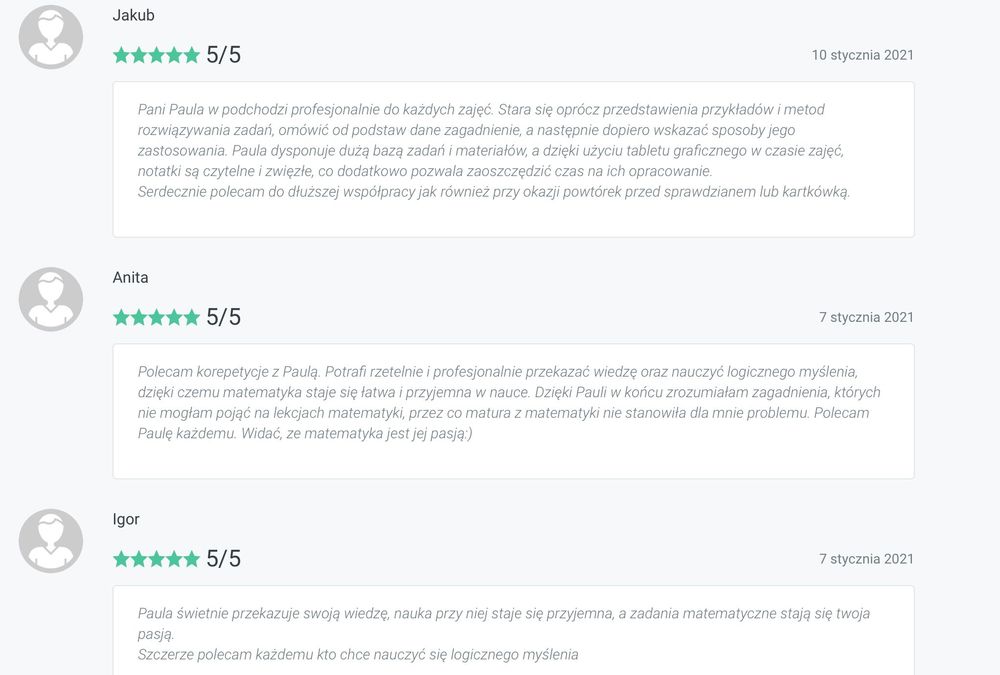This screenshot has width=1000, height=675.
Task: Click the reviewer name Jakub
Action: pyautogui.click(x=133, y=15)
